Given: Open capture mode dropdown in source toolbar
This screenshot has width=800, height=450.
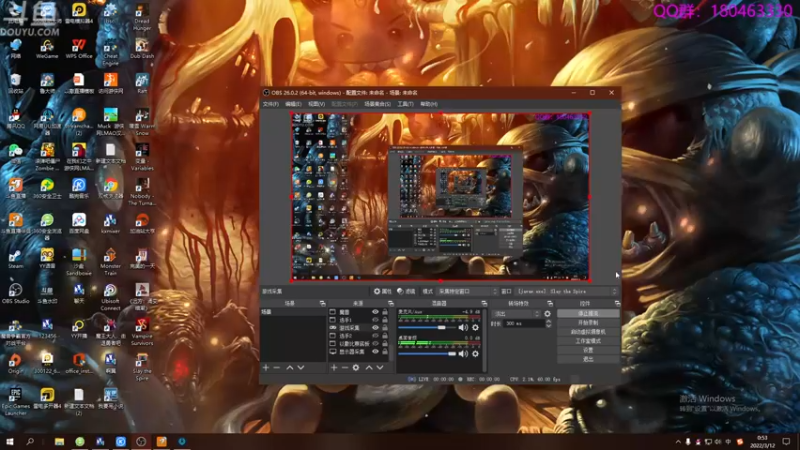Looking at the screenshot, I should pos(467,291).
